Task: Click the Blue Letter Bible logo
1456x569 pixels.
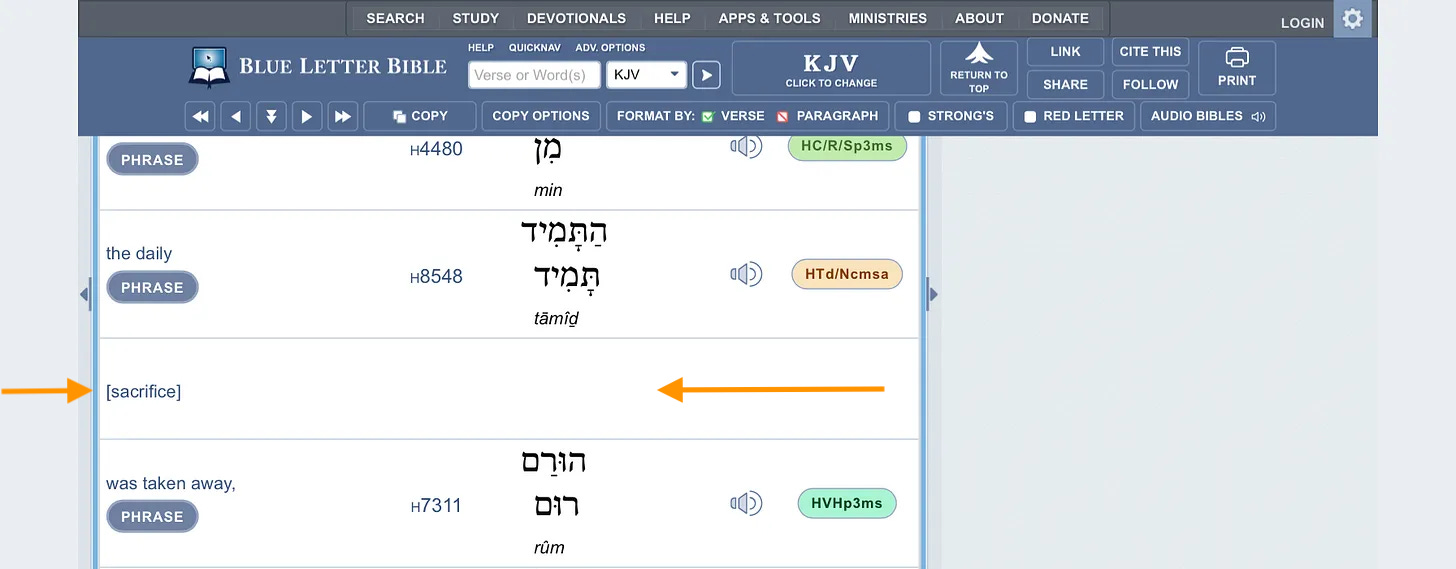Action: click(x=318, y=67)
